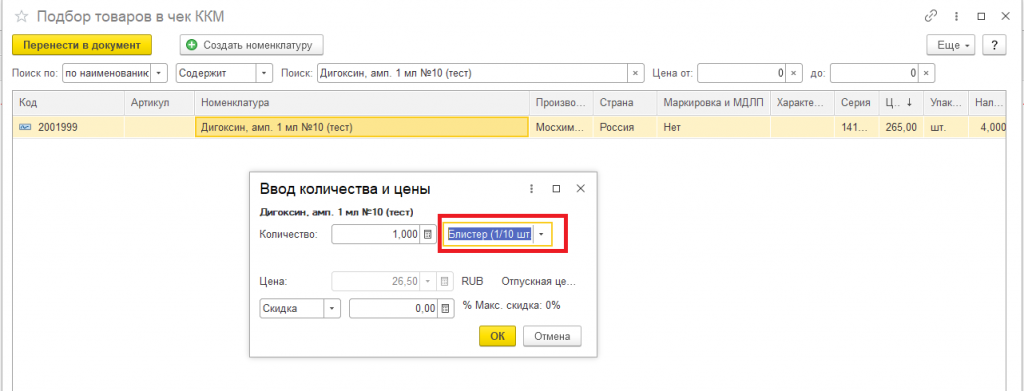Open calculator for 'Количество' field

[x=428, y=234]
